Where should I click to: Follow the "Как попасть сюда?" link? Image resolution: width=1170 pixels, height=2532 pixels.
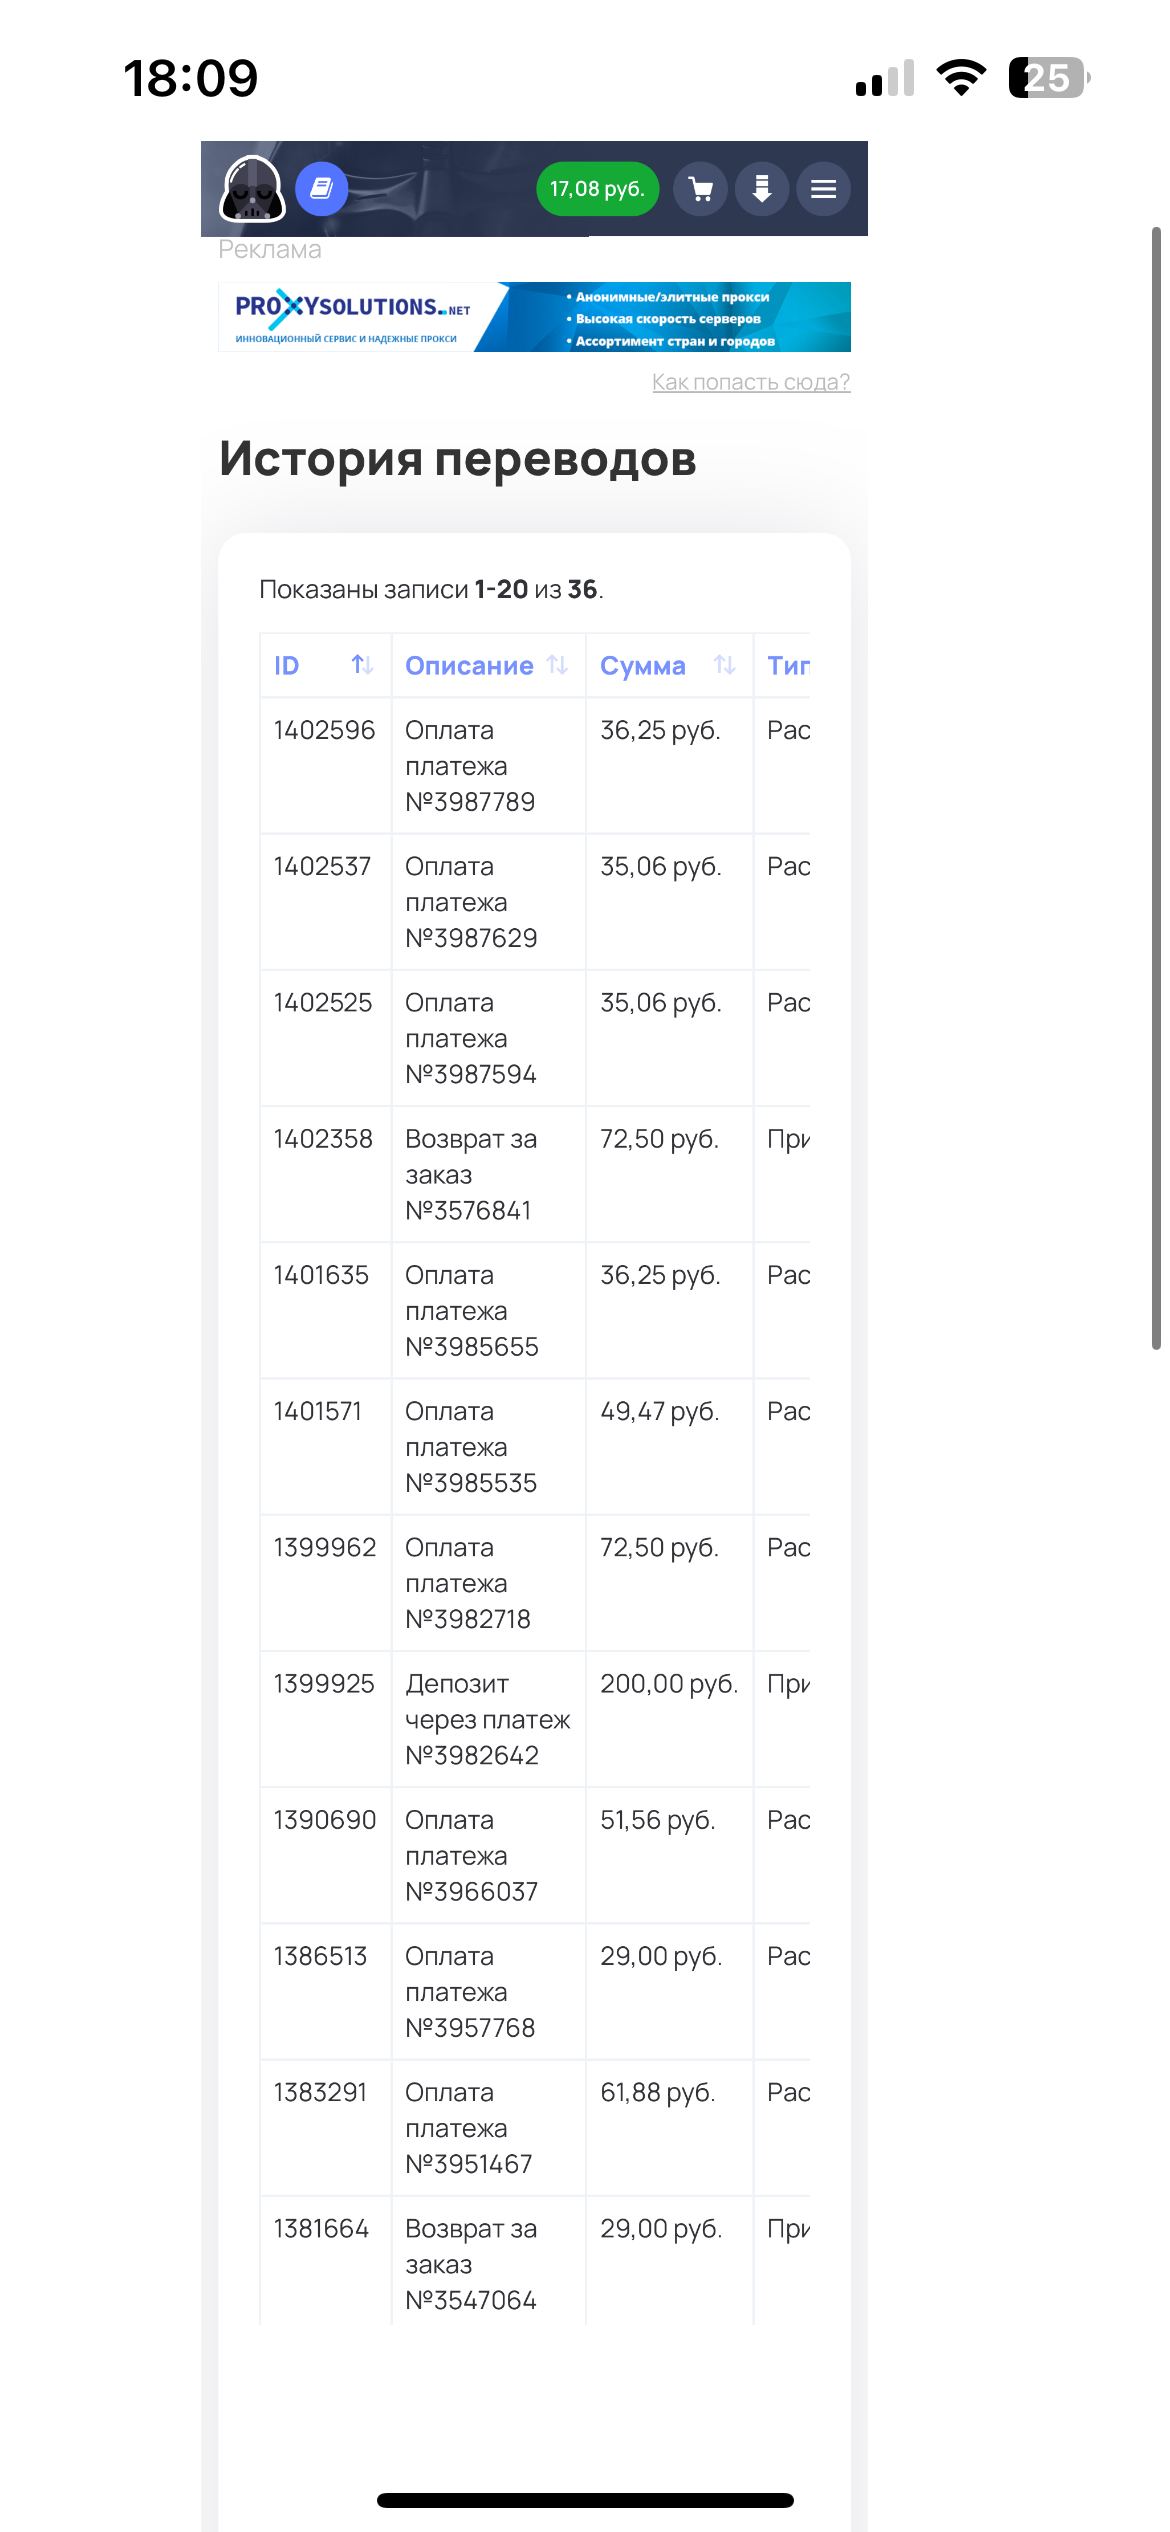click(750, 382)
